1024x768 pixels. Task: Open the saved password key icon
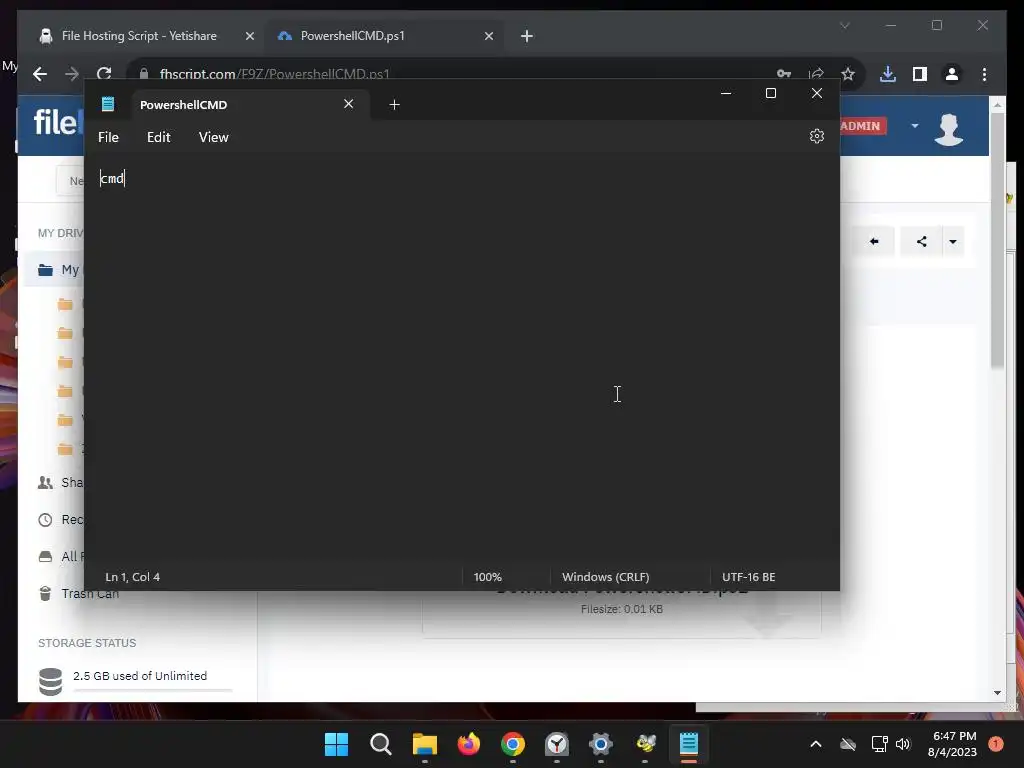coord(784,74)
